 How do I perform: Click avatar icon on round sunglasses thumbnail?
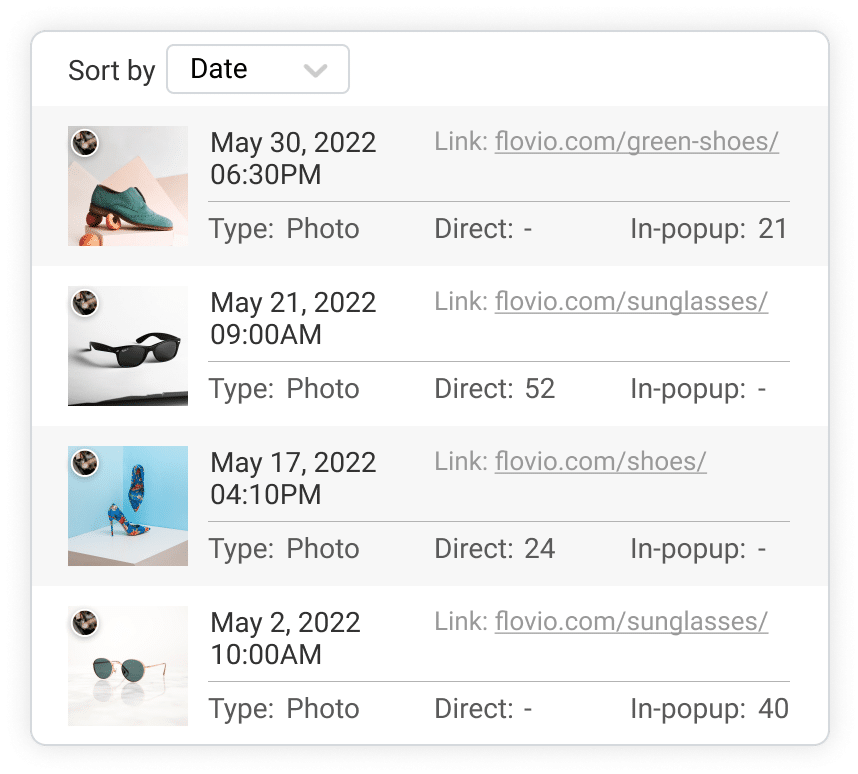[85, 623]
